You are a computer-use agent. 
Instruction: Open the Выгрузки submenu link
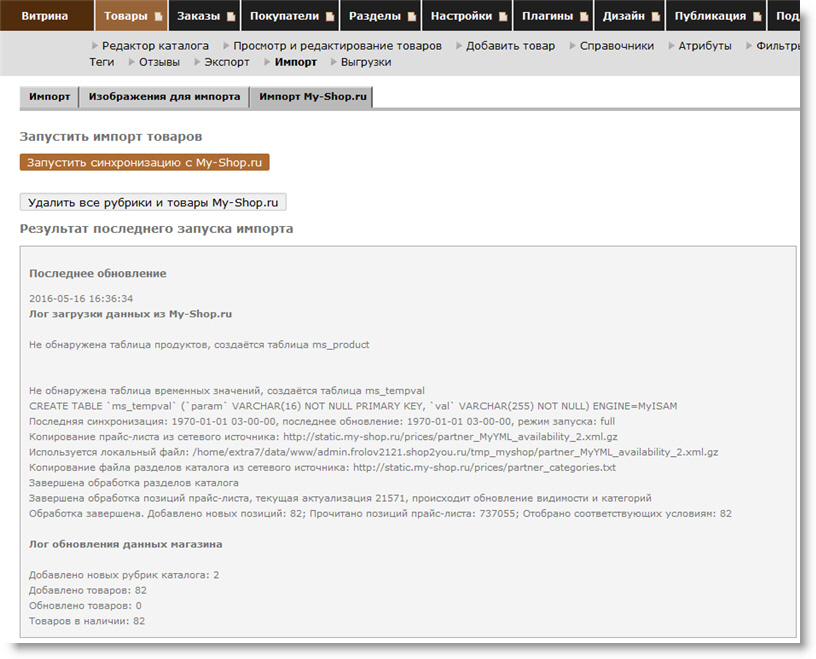tap(366, 62)
